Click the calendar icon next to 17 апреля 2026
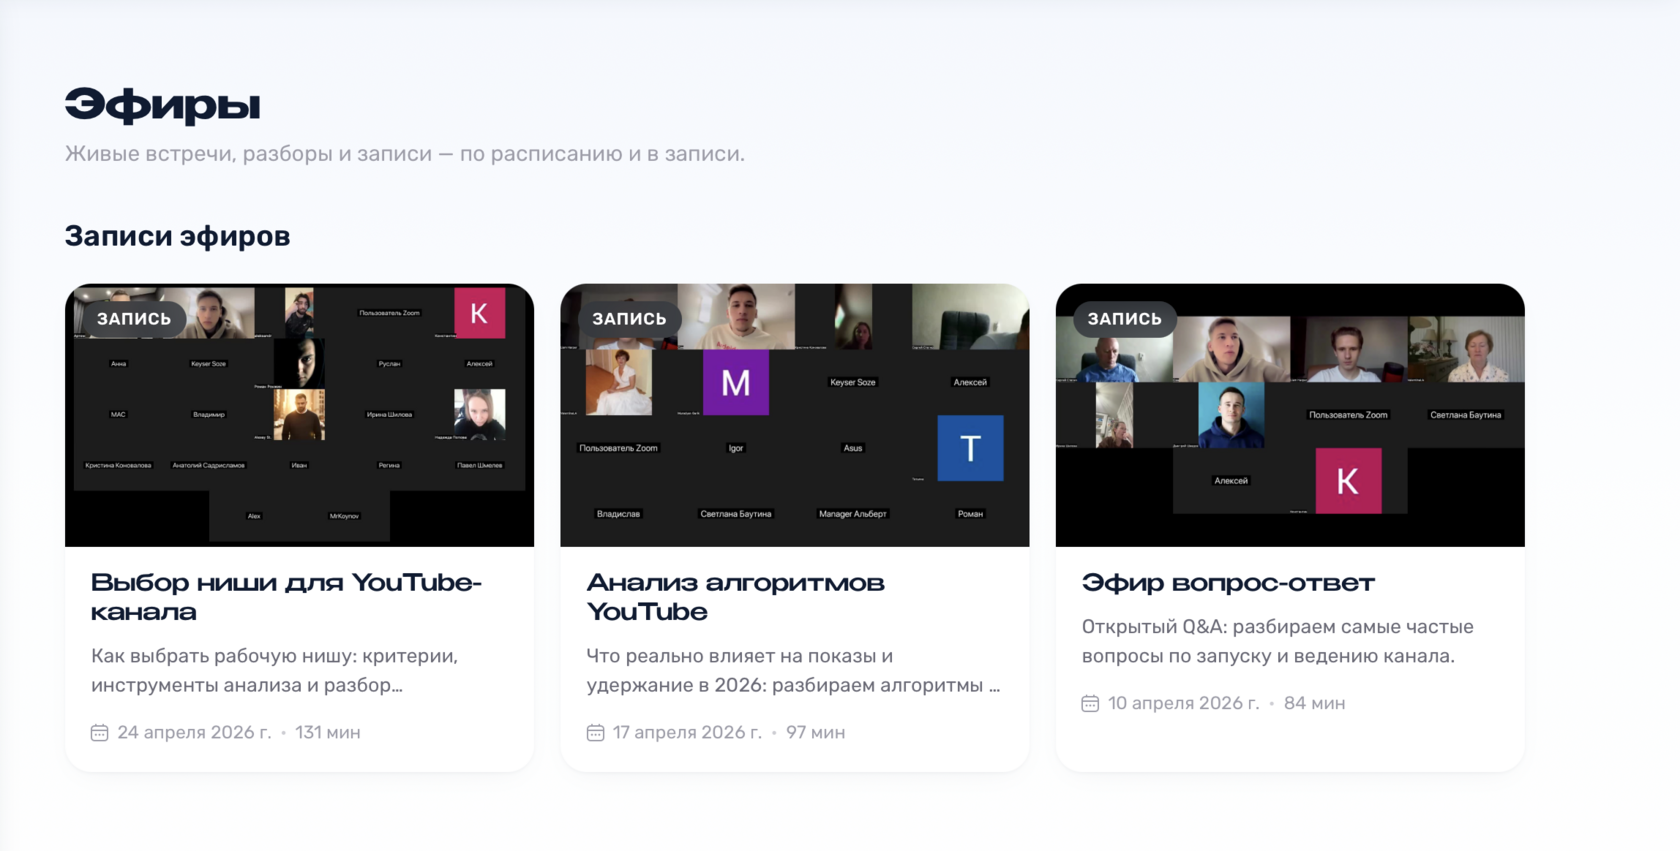 [x=595, y=733]
